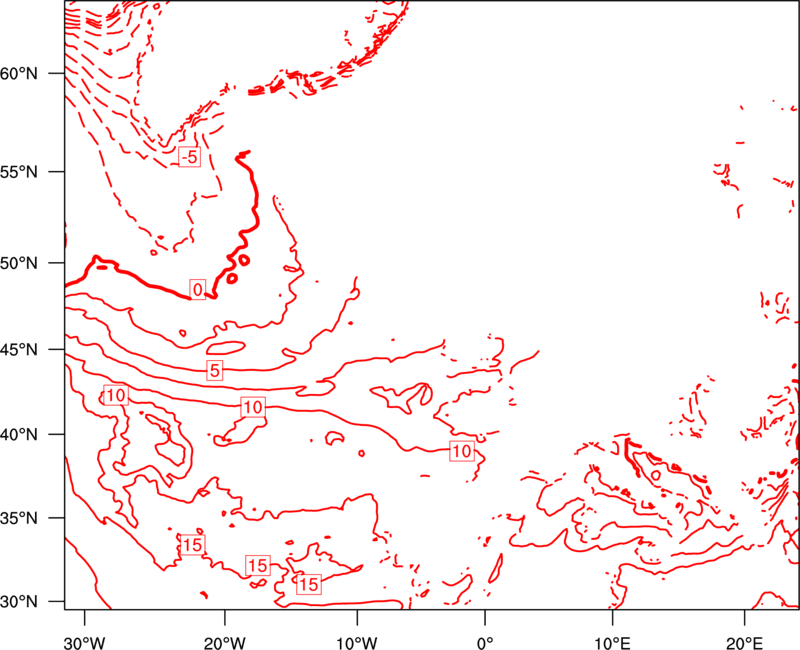
Task: Click the boxed 10 contour label nearest 0° longitude
Action: tap(462, 451)
